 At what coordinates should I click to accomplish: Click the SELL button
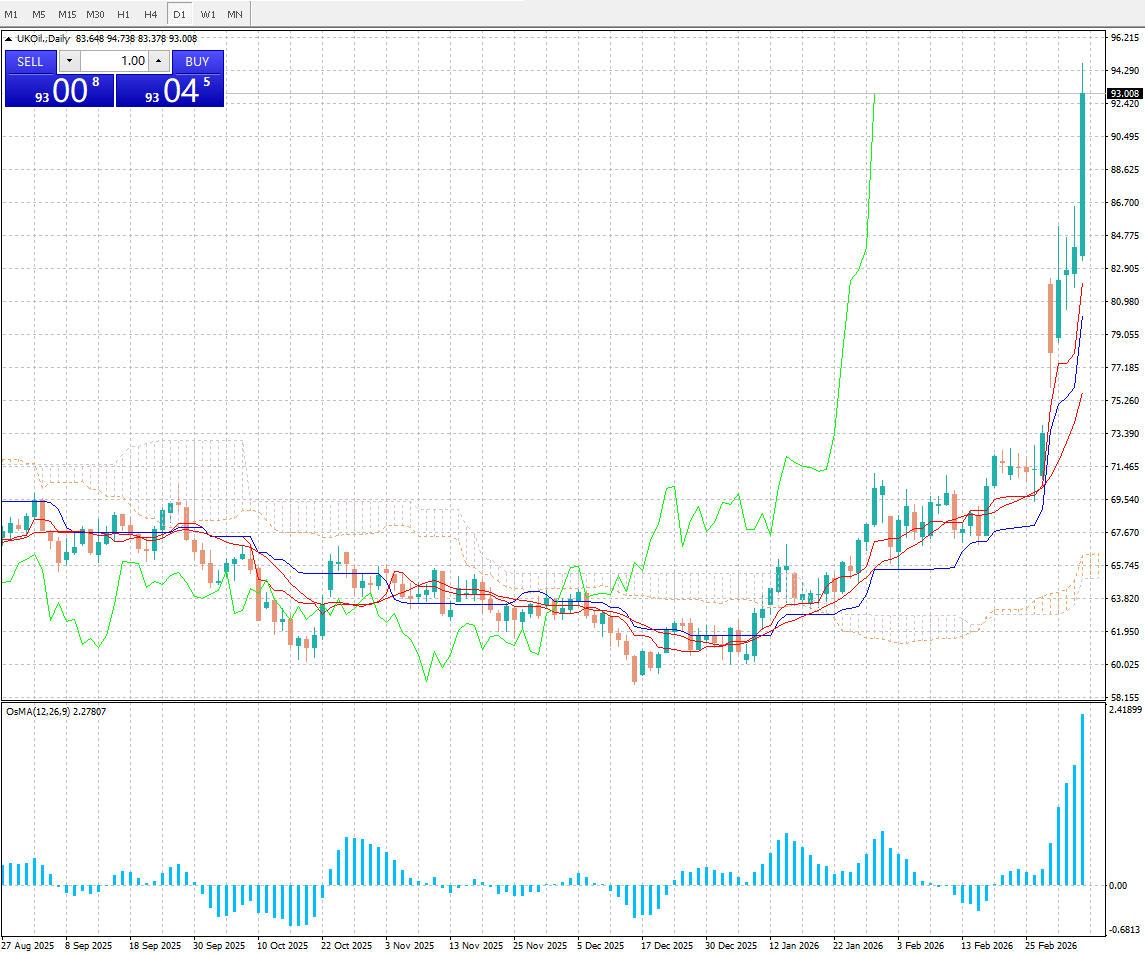30,61
